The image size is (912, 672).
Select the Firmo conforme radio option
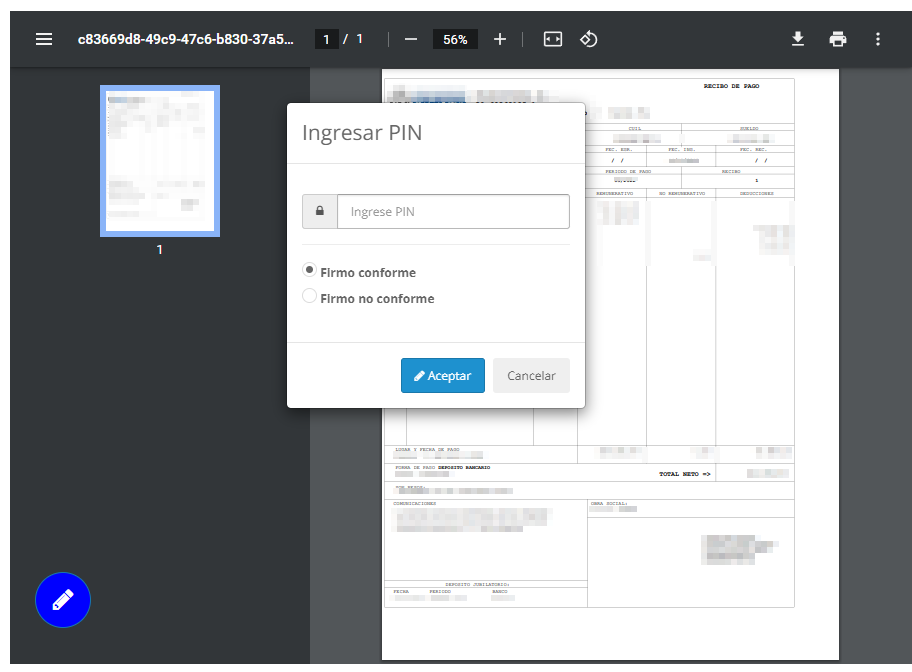[x=310, y=271]
